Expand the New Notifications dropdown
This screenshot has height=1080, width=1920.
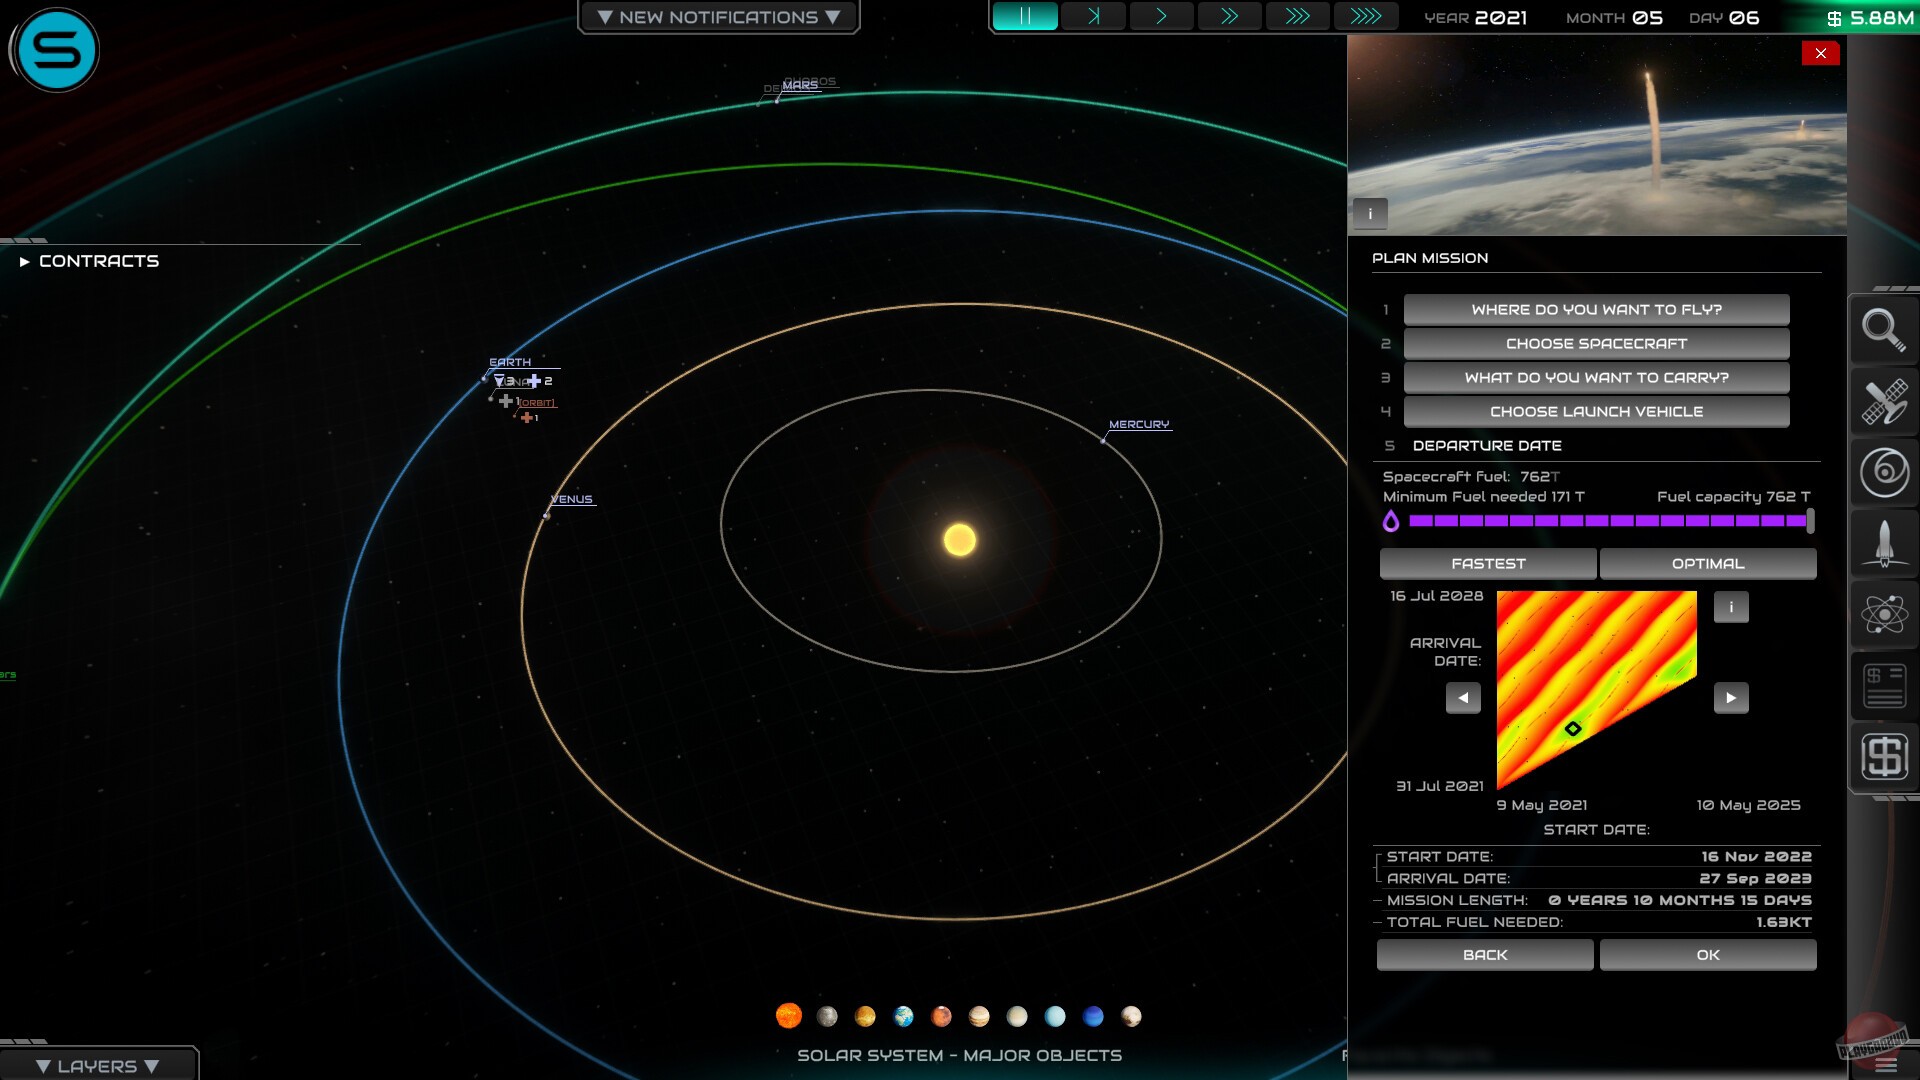(718, 17)
